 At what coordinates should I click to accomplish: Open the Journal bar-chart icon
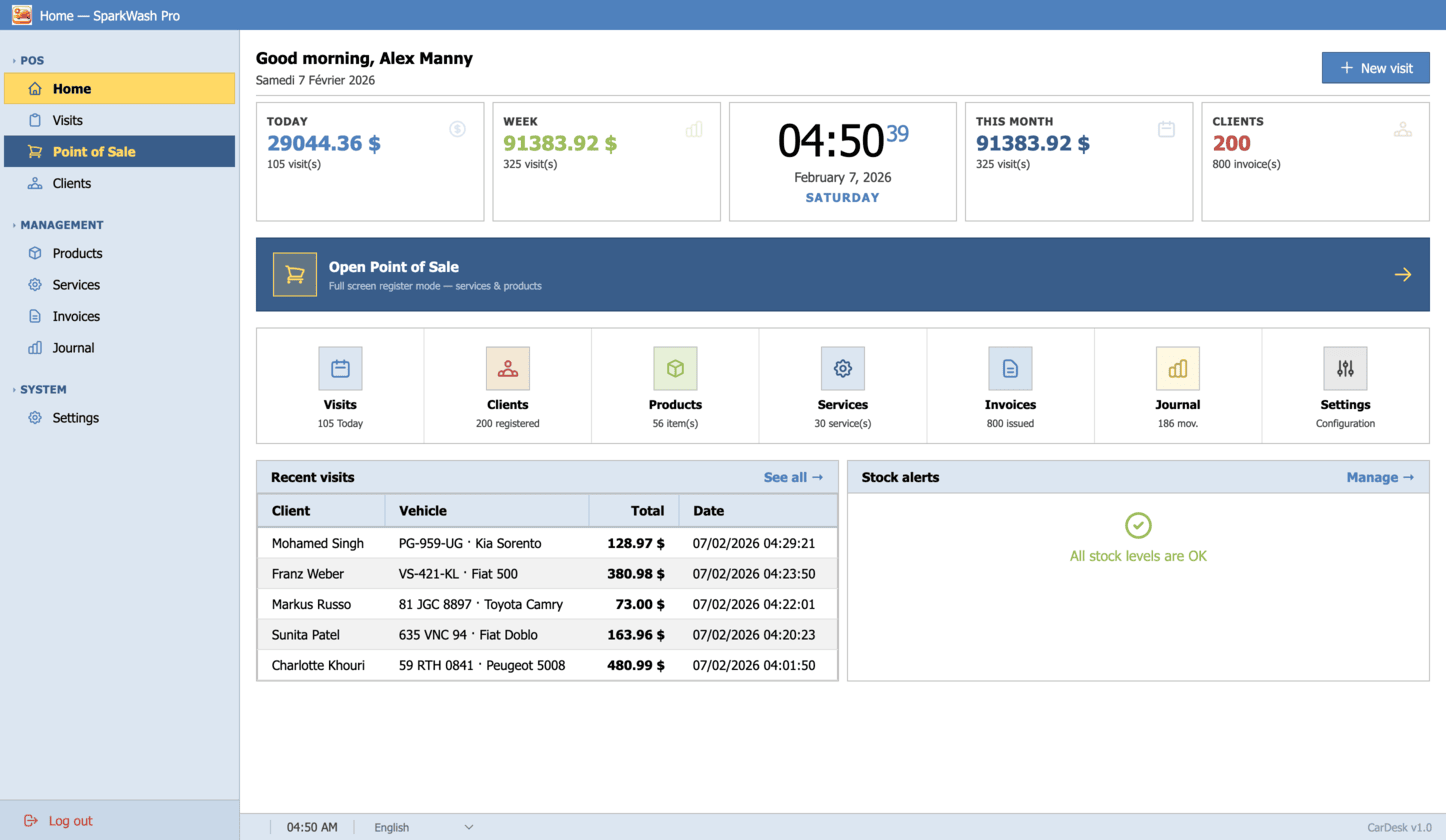(1177, 368)
